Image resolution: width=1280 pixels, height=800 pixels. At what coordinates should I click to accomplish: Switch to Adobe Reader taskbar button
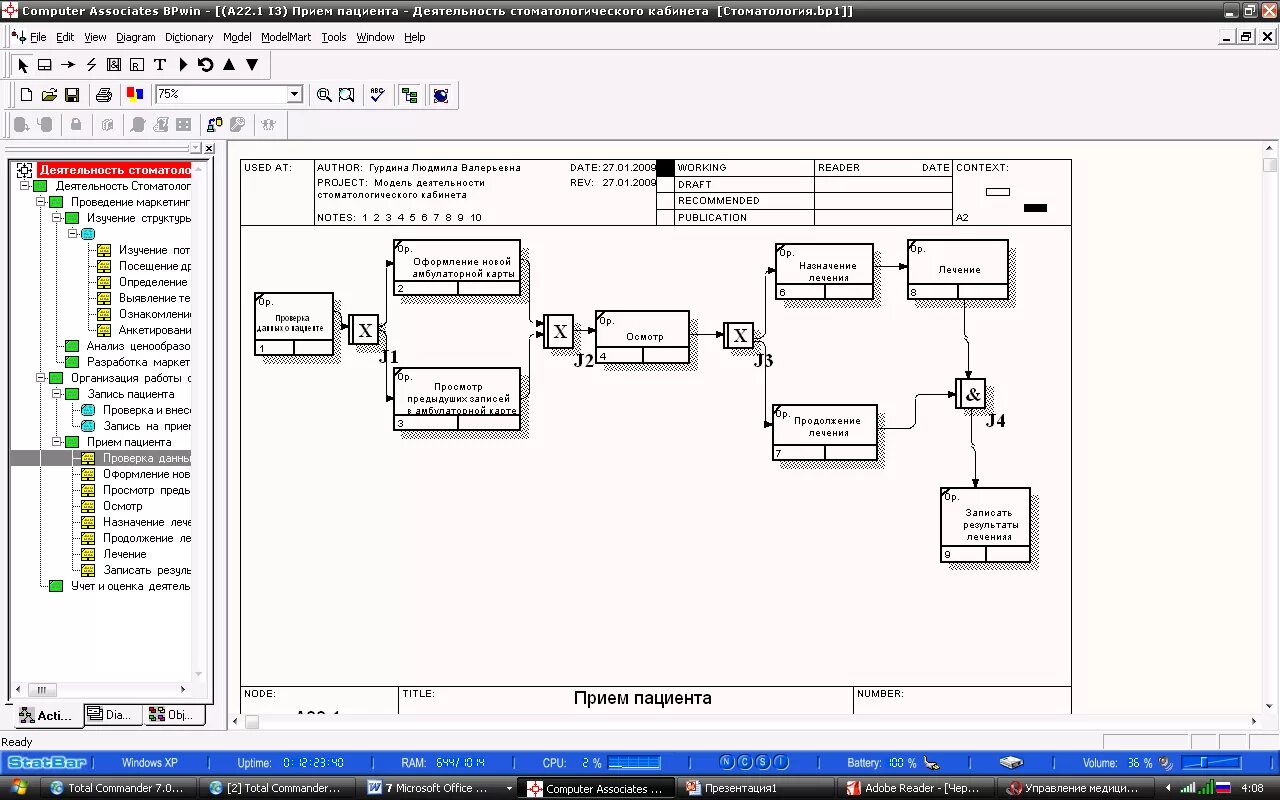[917, 788]
